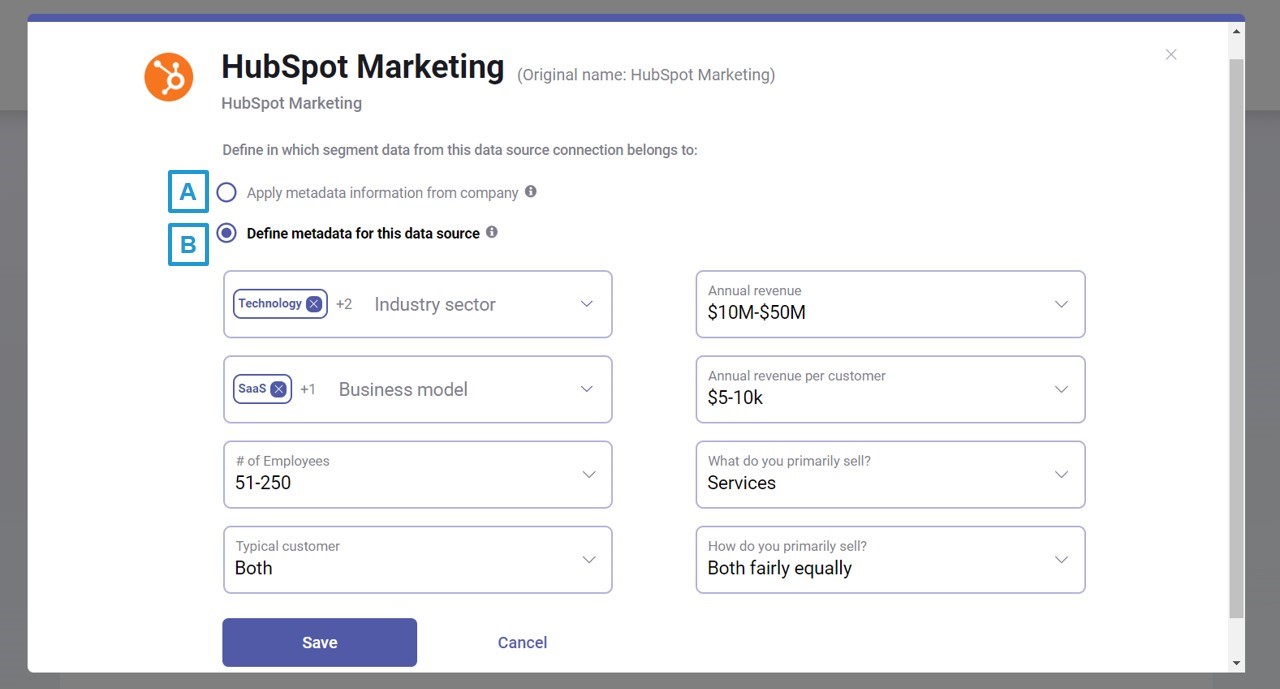Open the Typical customer dropdown
Image resolution: width=1280 pixels, height=689 pixels.
point(587,560)
